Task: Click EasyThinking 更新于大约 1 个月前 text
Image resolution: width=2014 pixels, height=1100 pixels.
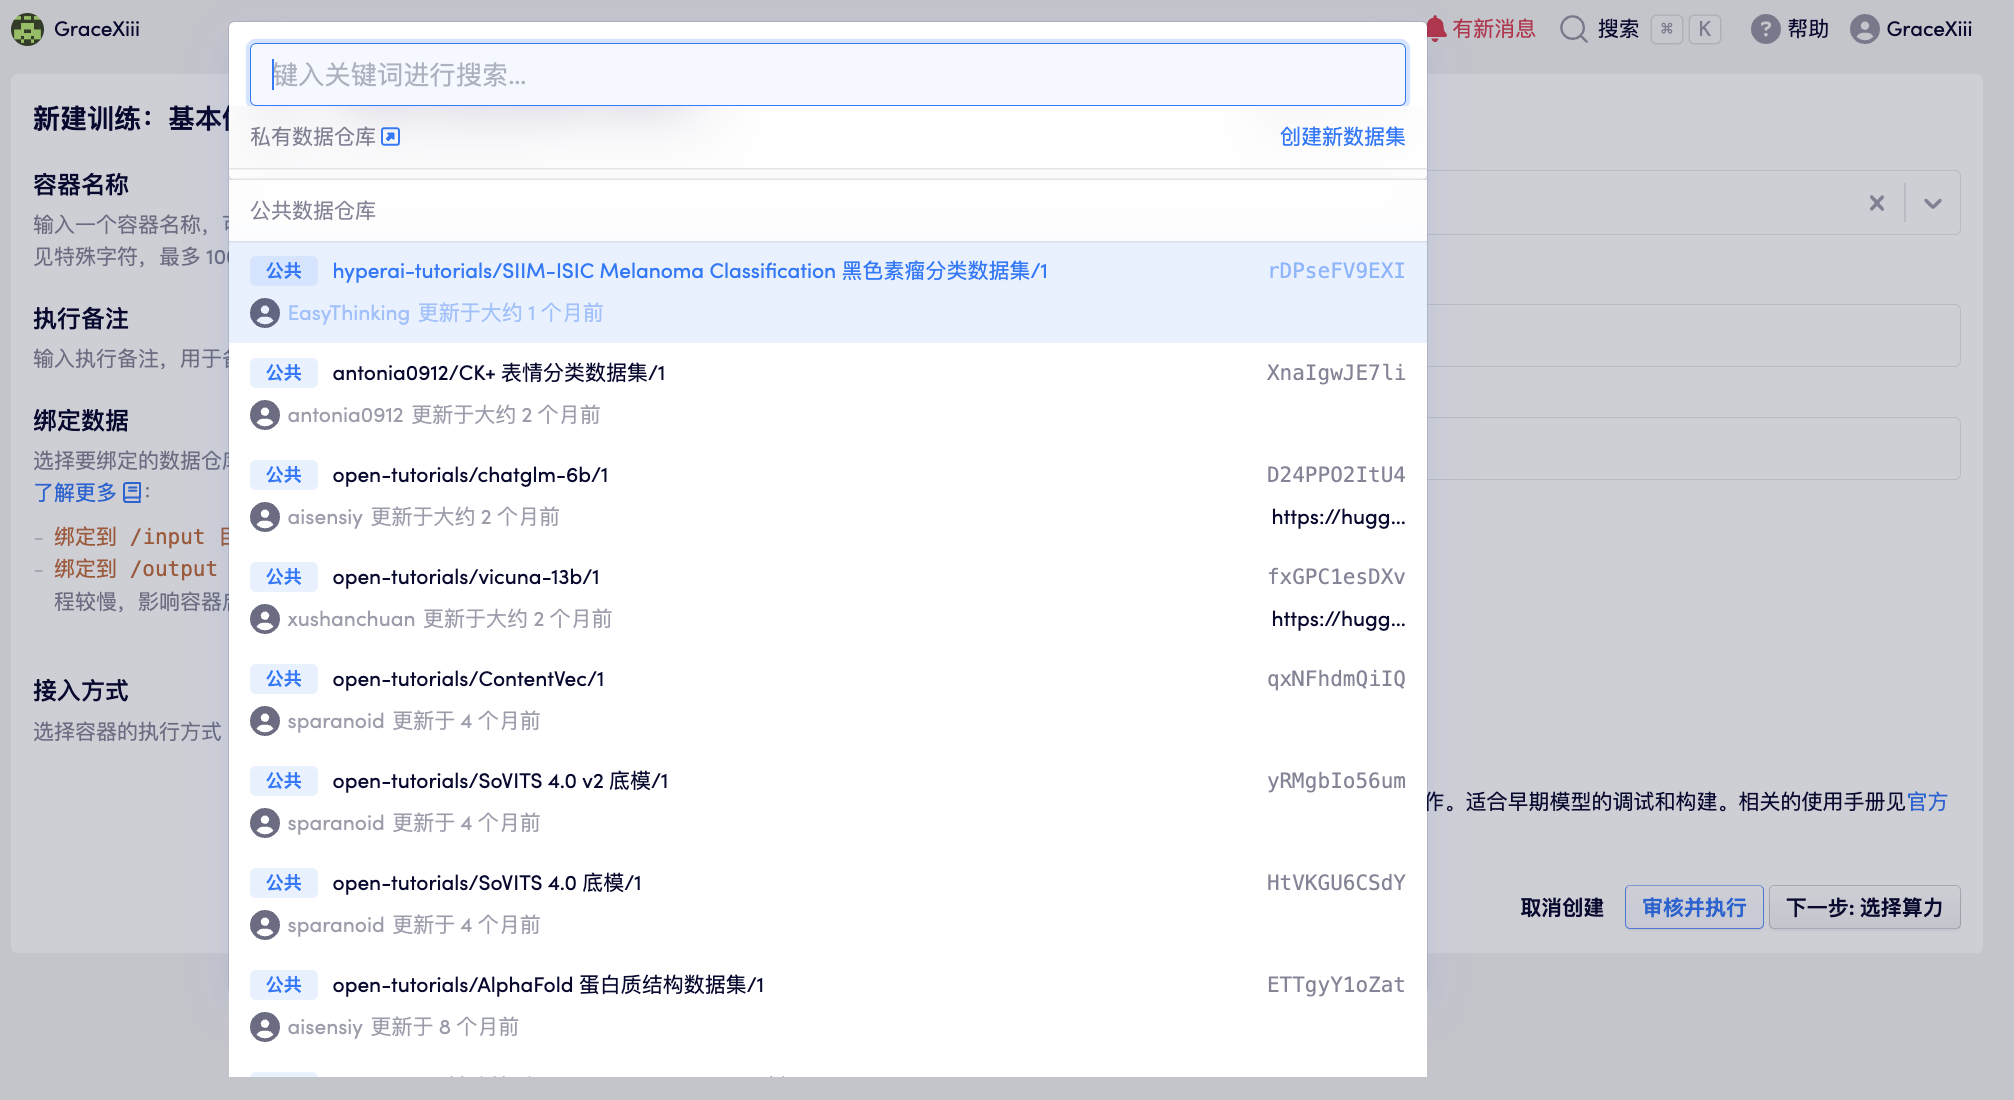Action: coord(446,313)
